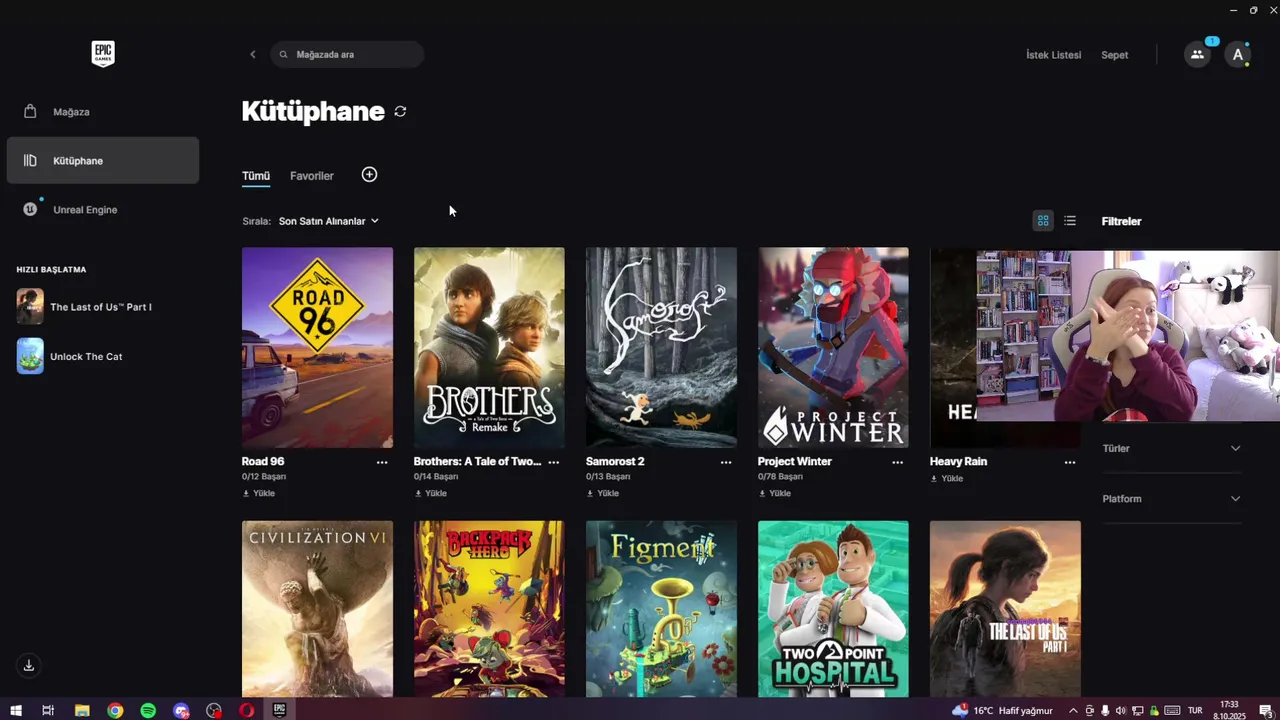Click the 0/12 Başarı achievements text
This screenshot has height=720, width=1280.
[x=264, y=477]
